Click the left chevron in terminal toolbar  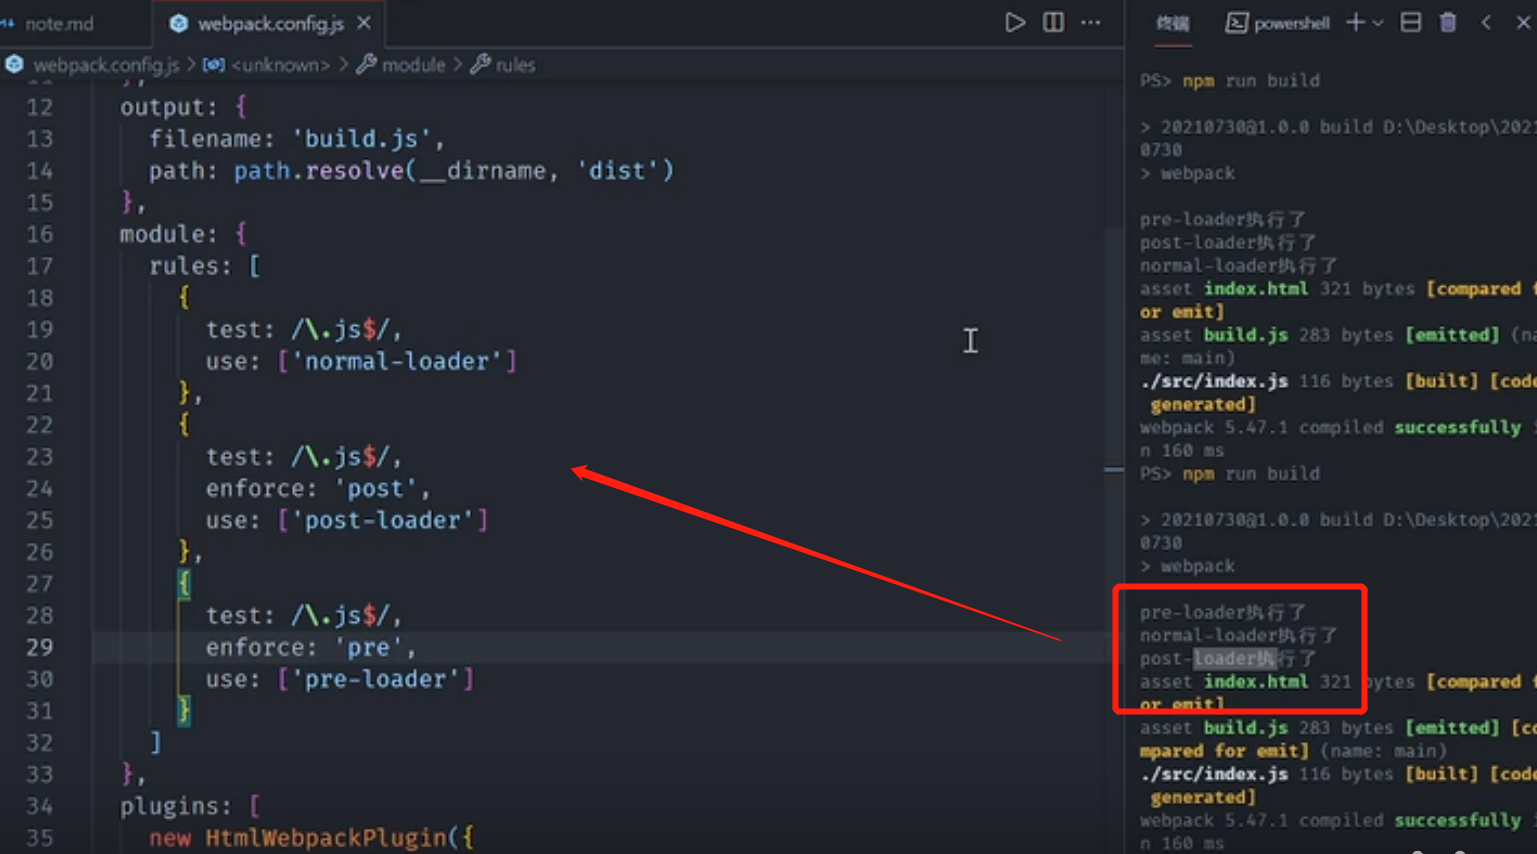coord(1486,23)
